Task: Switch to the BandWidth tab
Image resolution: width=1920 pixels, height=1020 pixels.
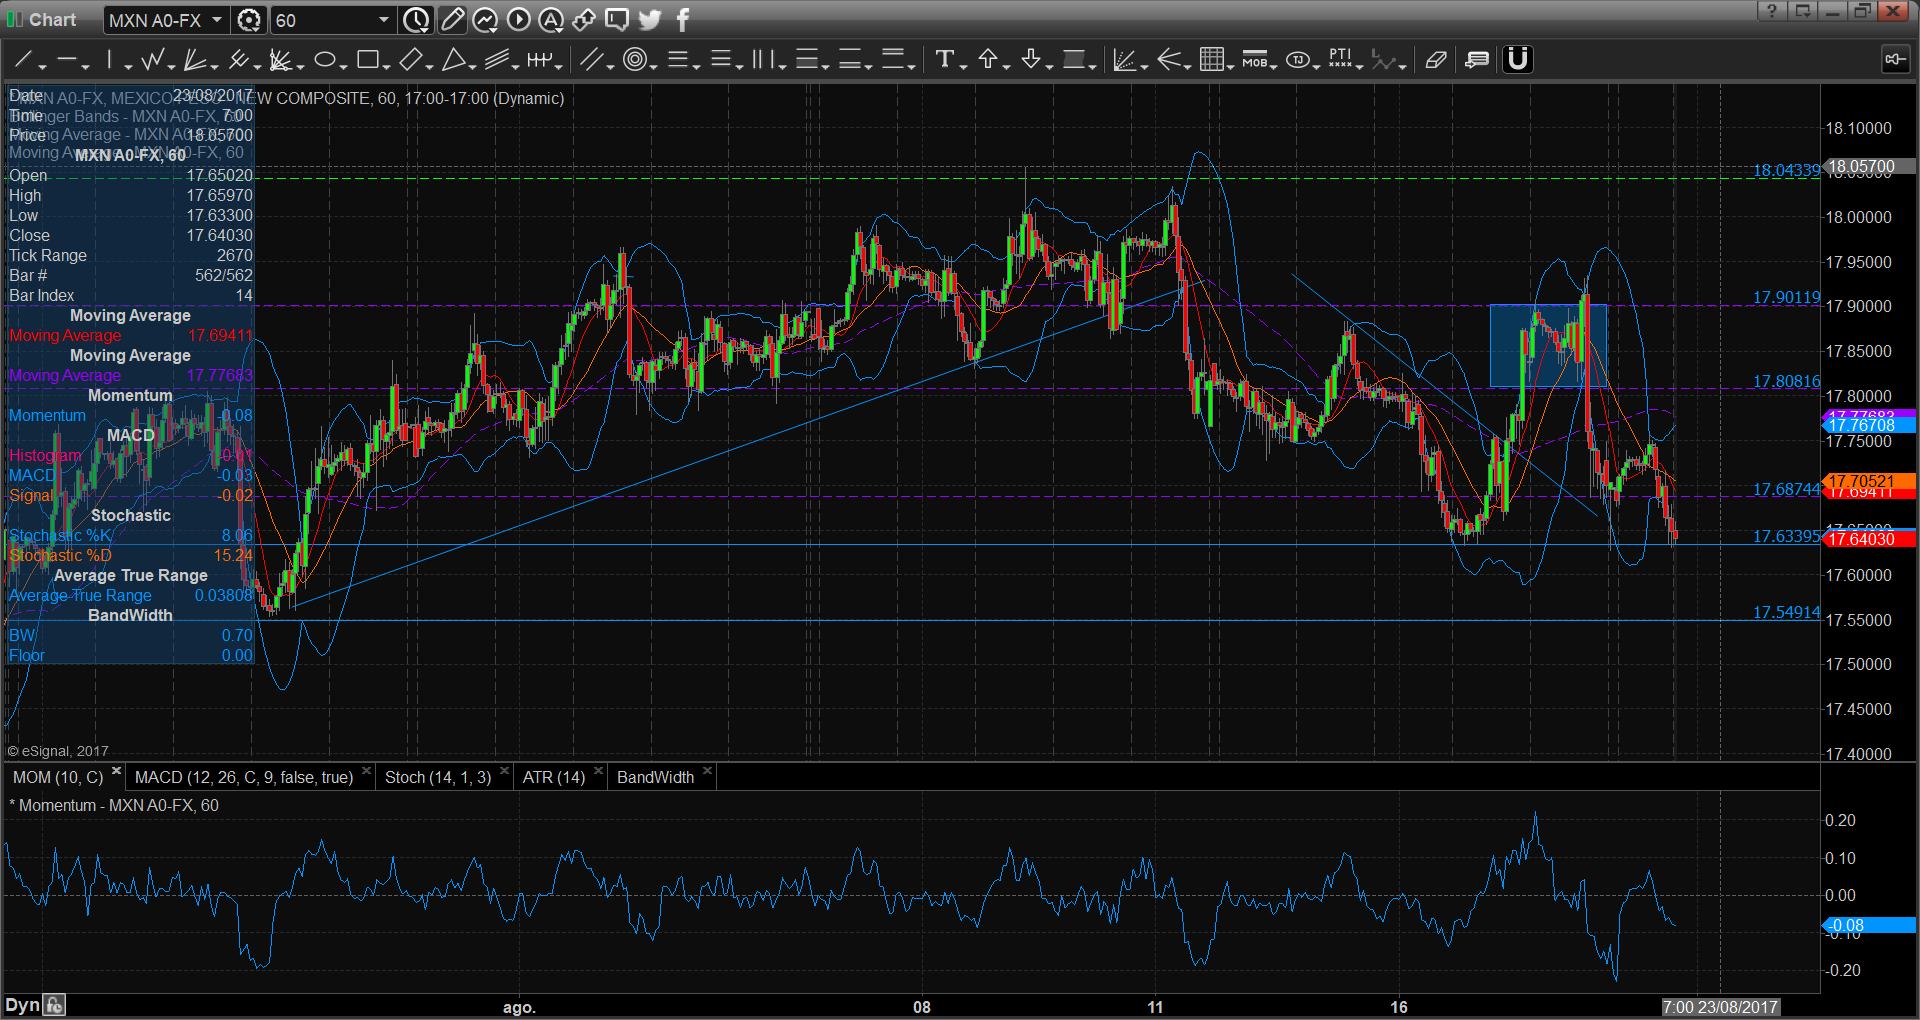Action: pos(655,777)
